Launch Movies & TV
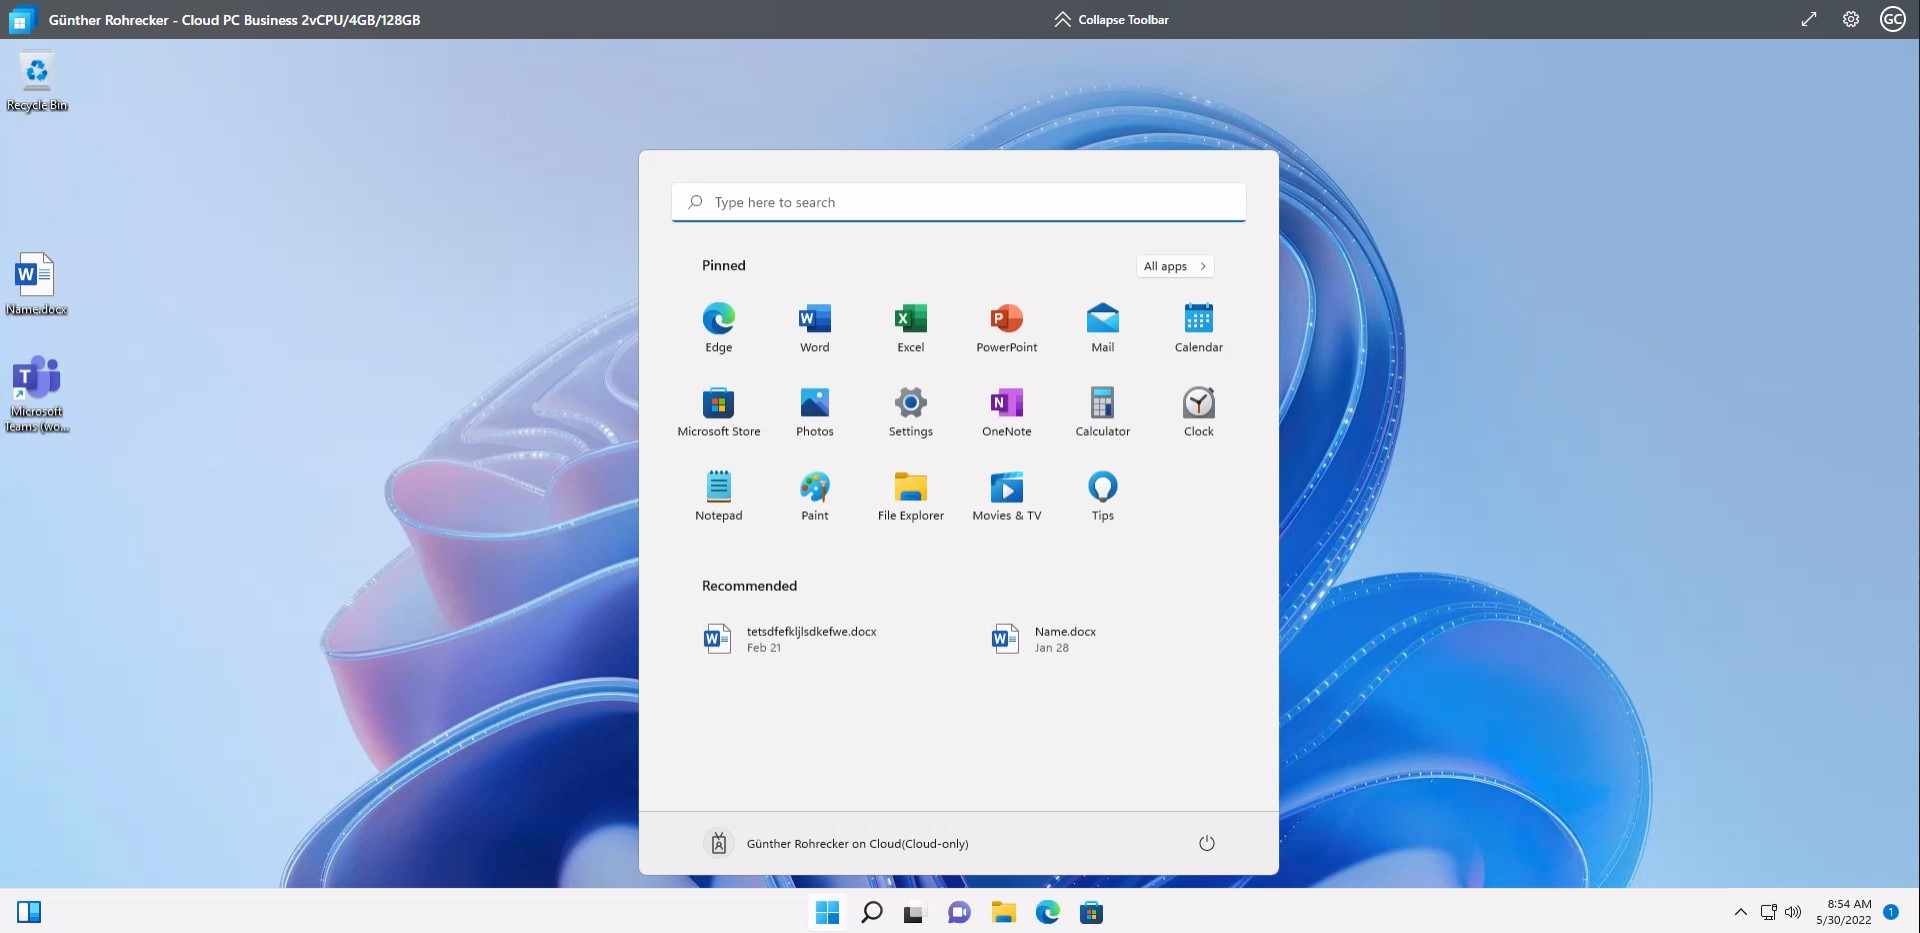This screenshot has height=933, width=1920. point(1006,495)
